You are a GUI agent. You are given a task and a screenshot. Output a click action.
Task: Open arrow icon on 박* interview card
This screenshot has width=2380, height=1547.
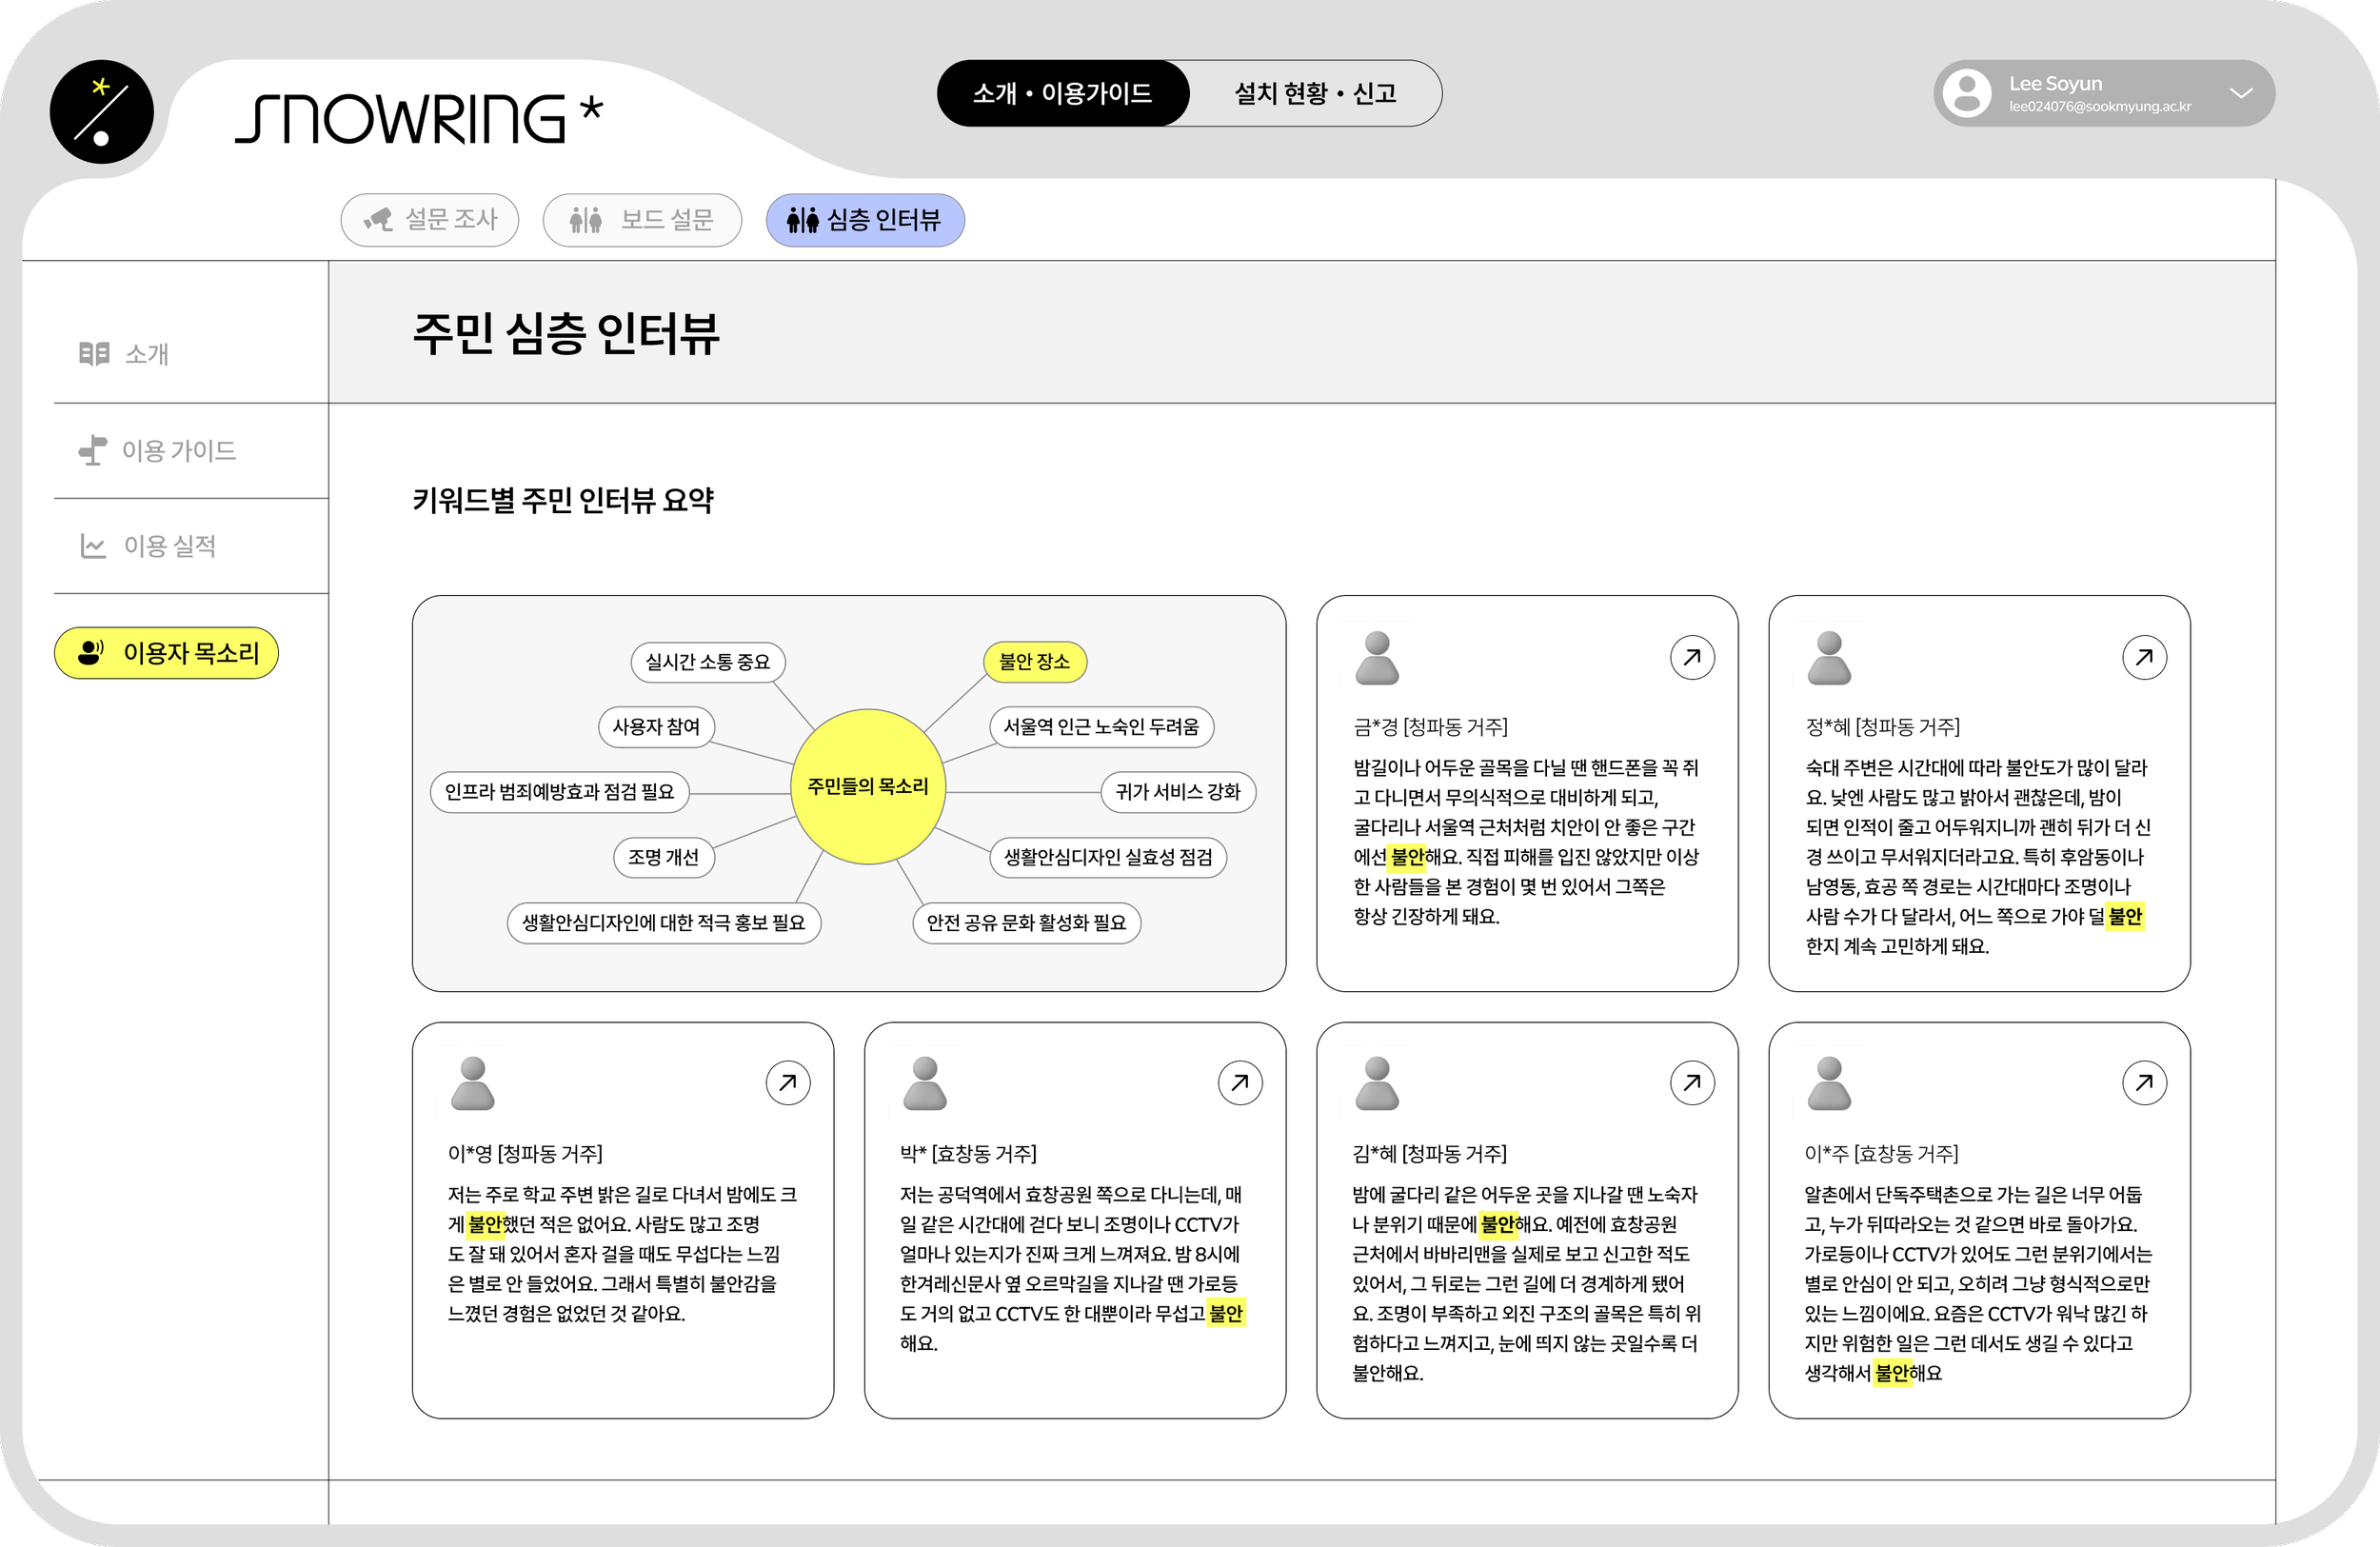[1240, 1082]
